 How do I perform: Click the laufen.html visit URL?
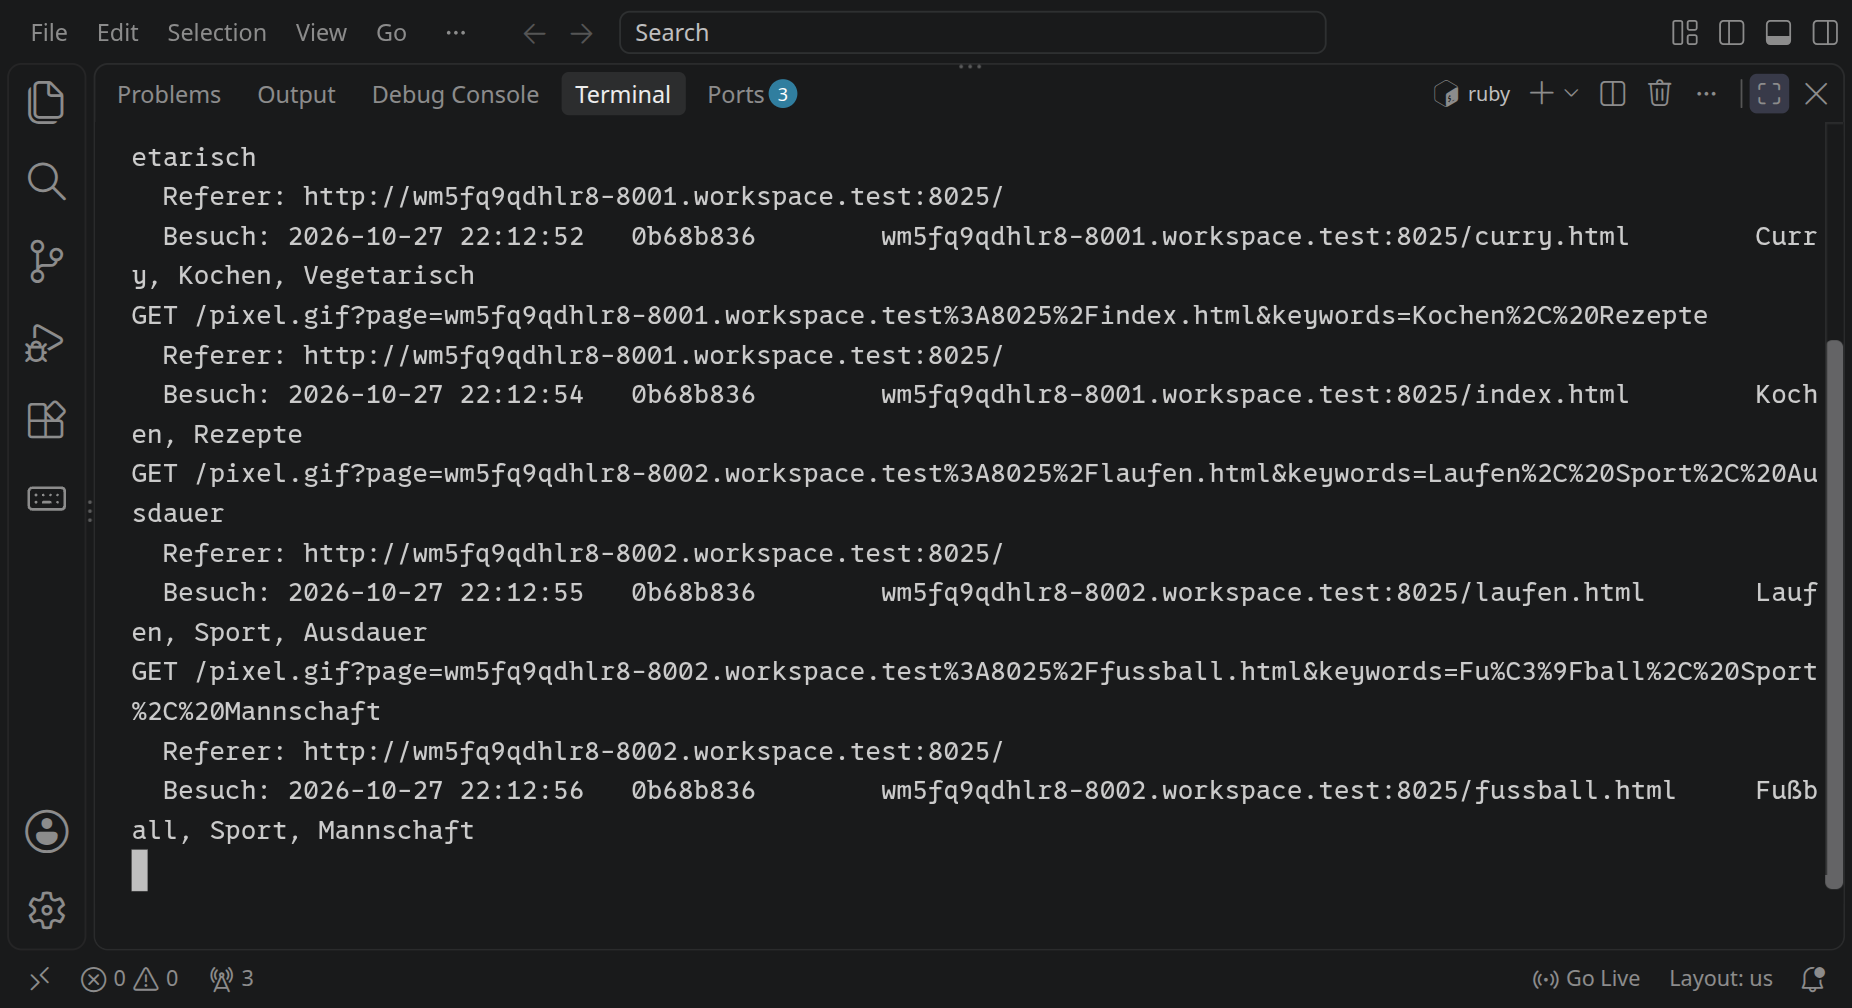(1262, 593)
